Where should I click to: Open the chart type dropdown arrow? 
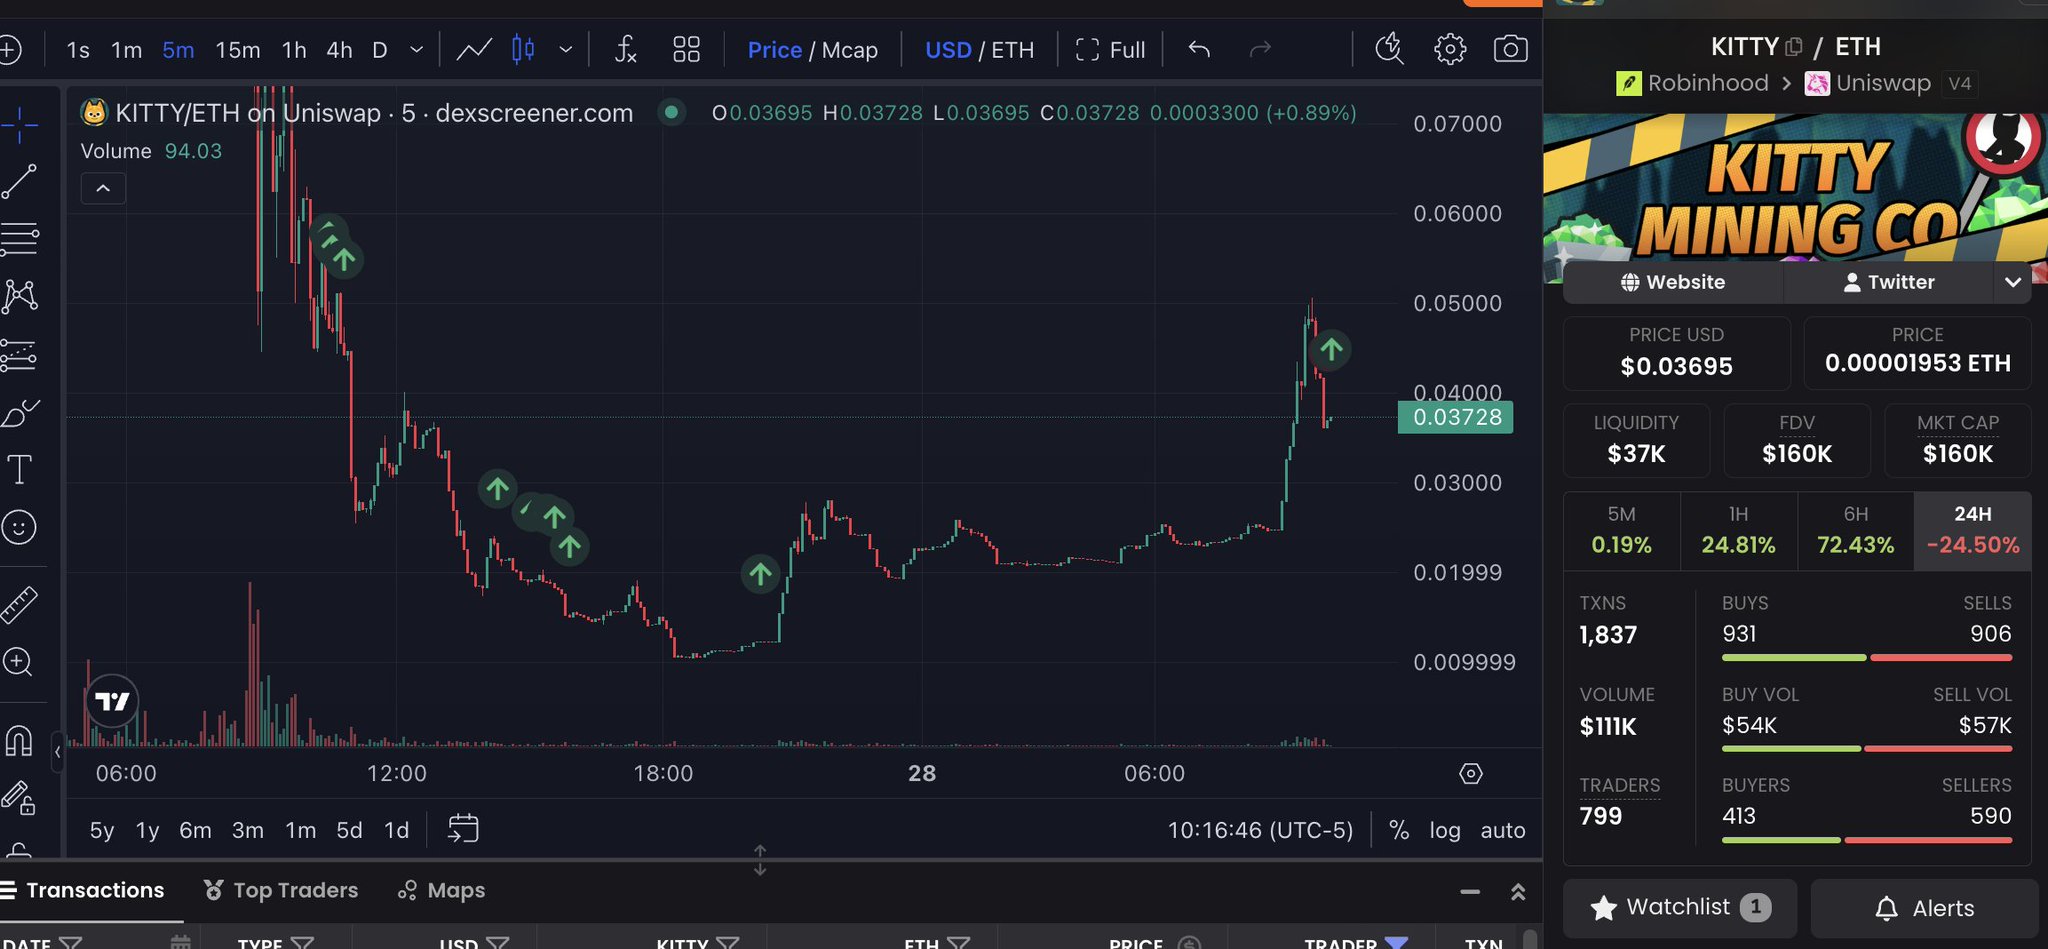tap(566, 49)
